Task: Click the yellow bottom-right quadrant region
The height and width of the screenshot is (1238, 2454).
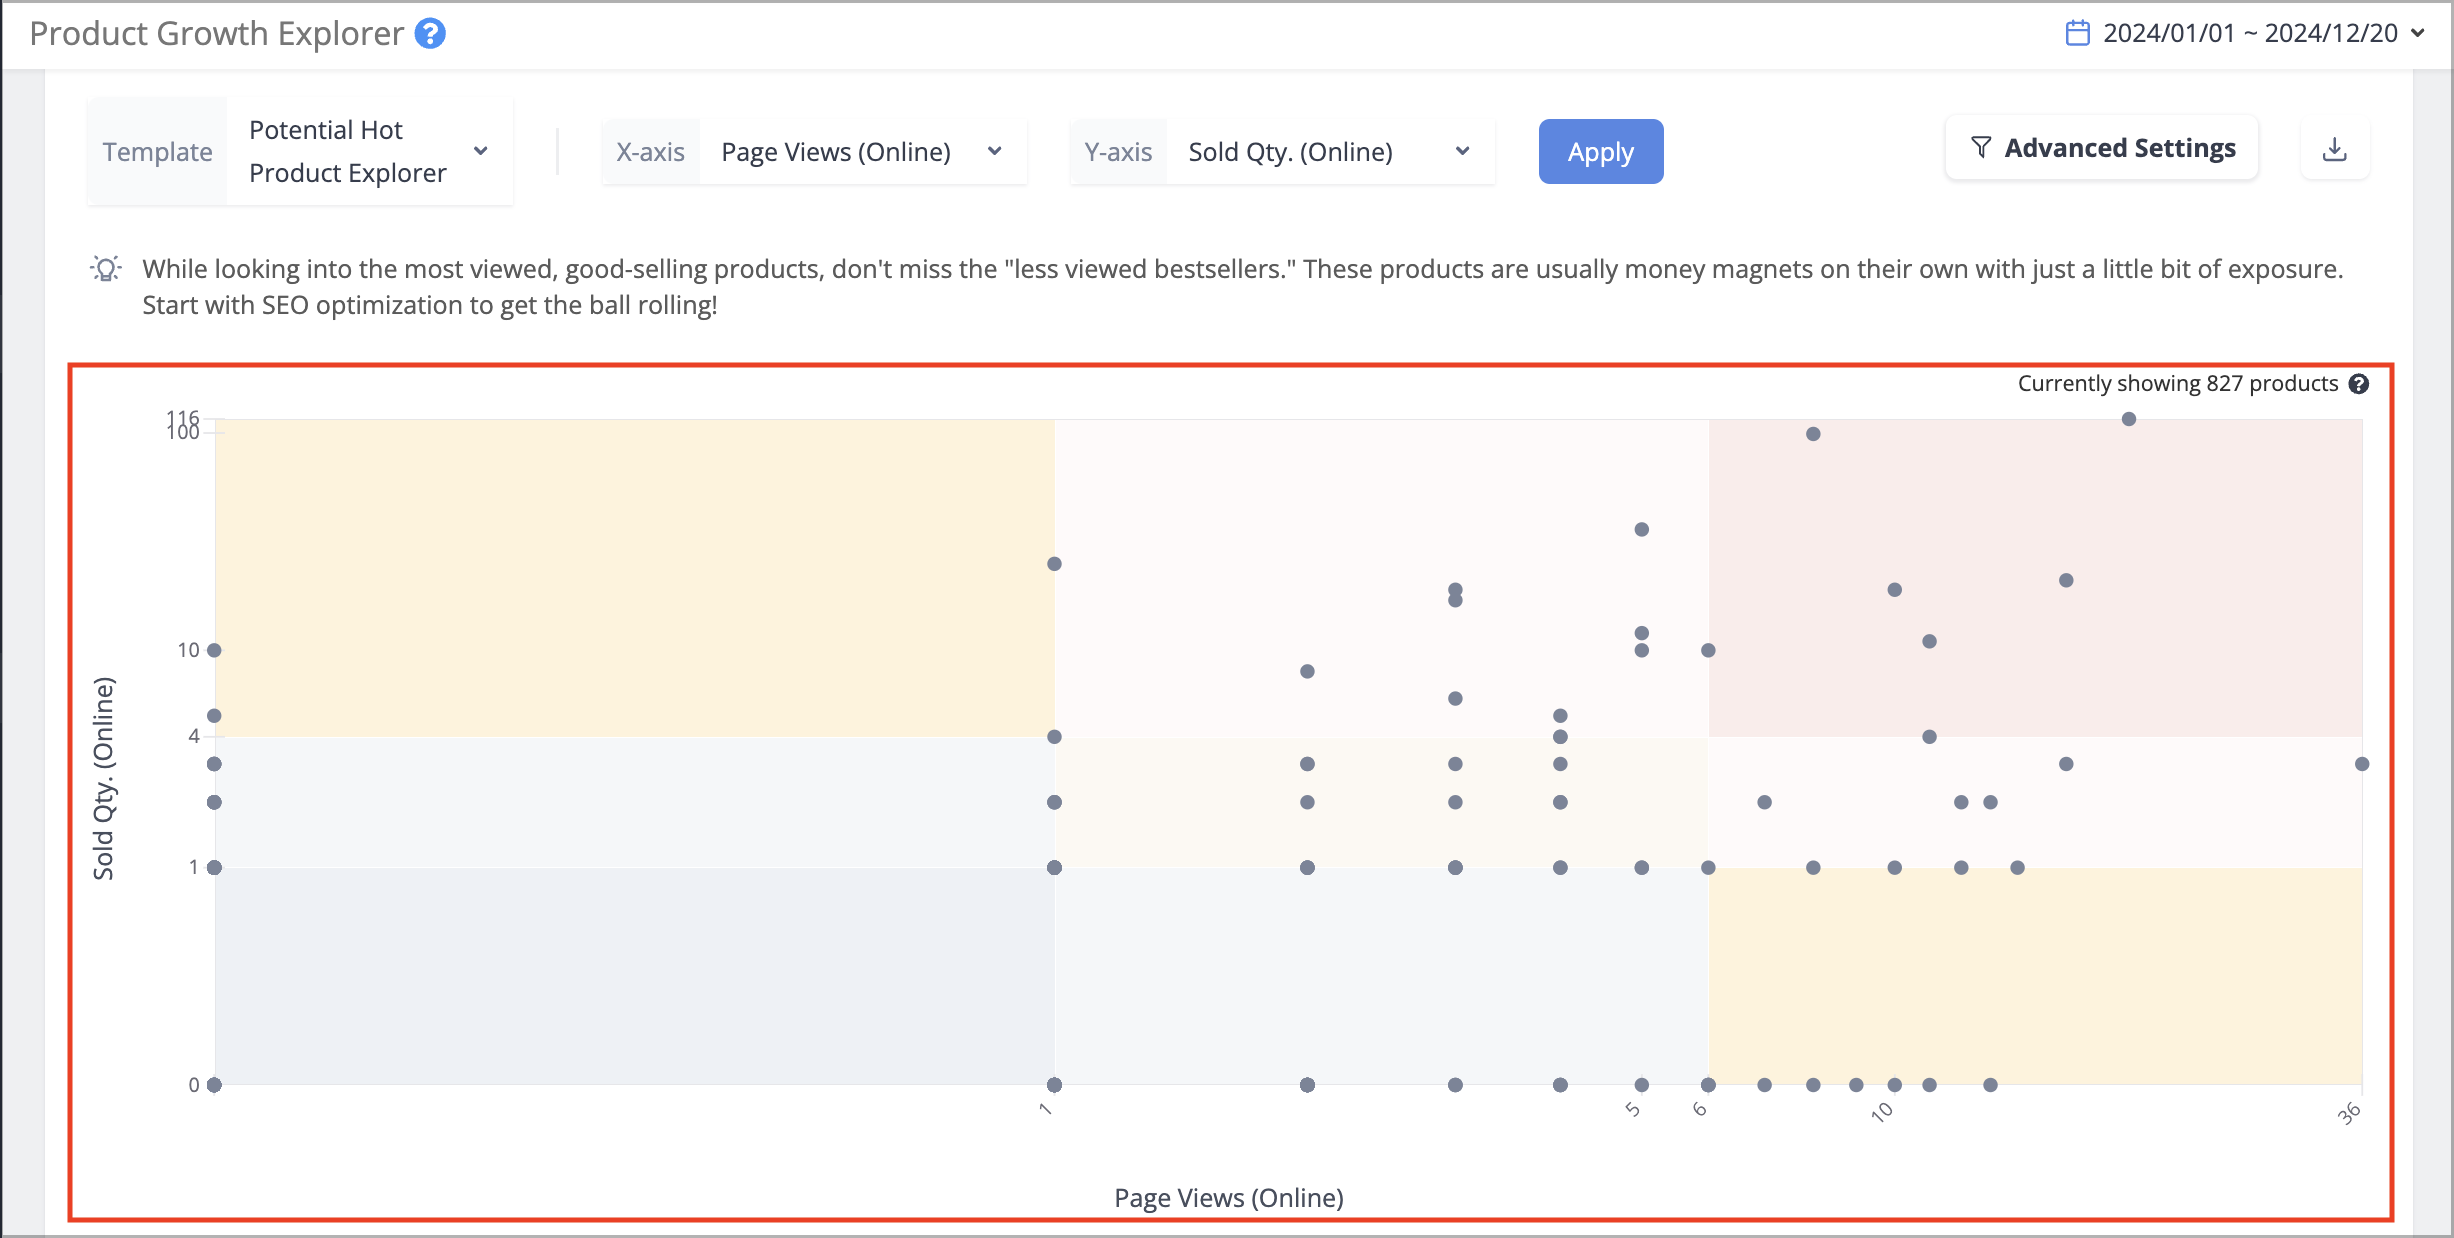Action: (x=2035, y=976)
